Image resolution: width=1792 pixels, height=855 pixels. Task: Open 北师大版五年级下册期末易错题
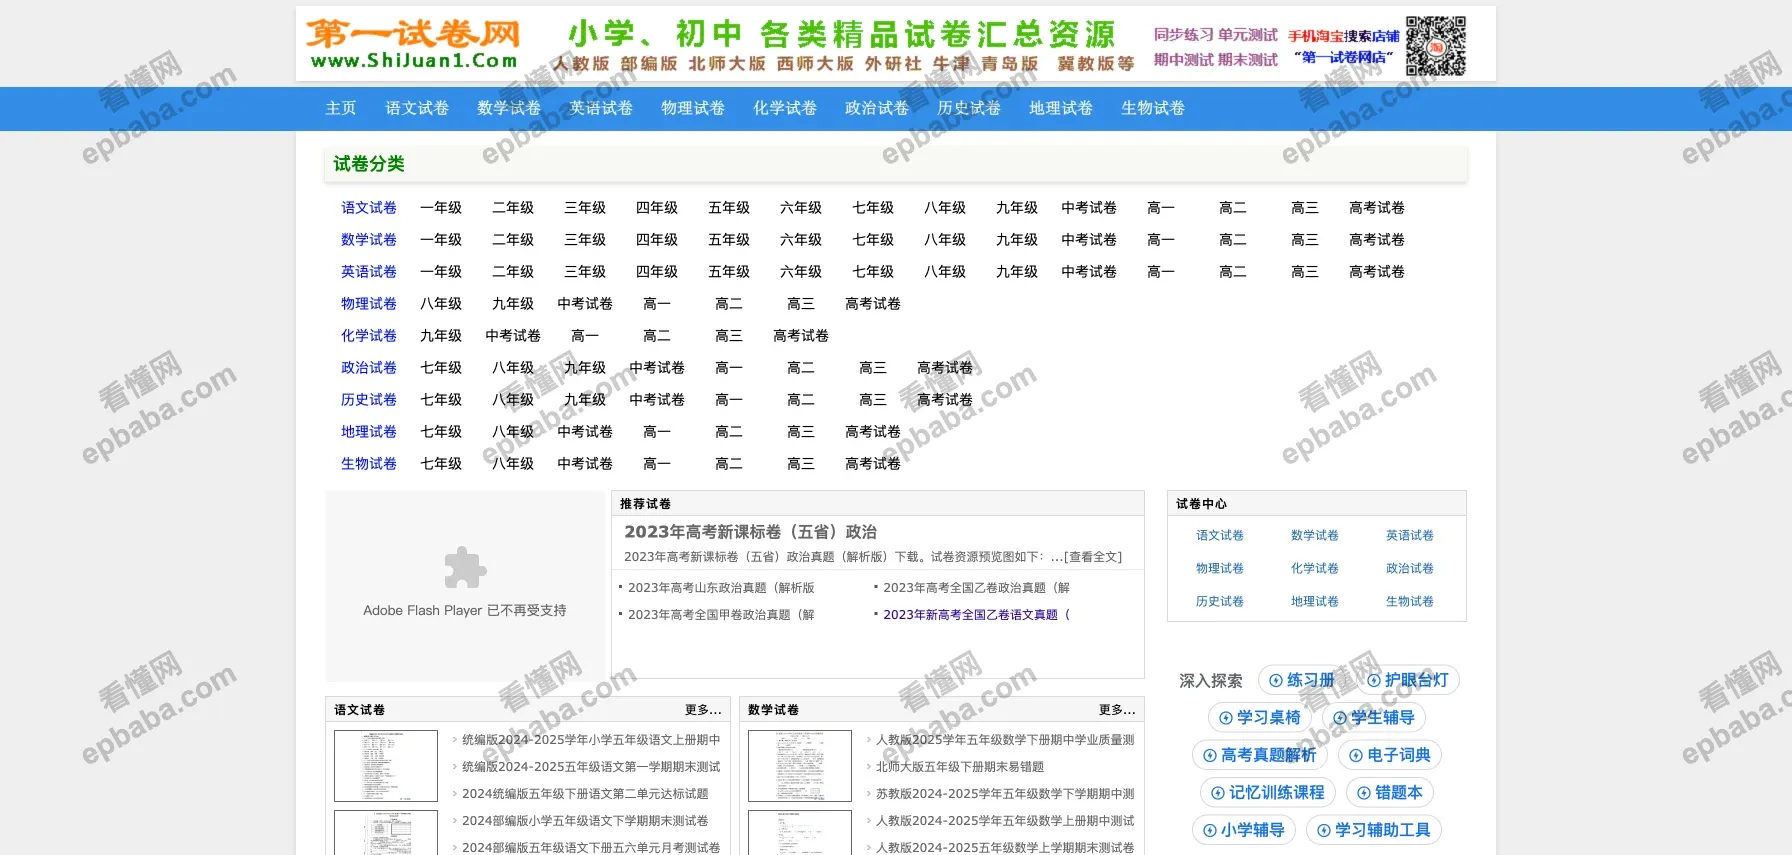click(960, 767)
